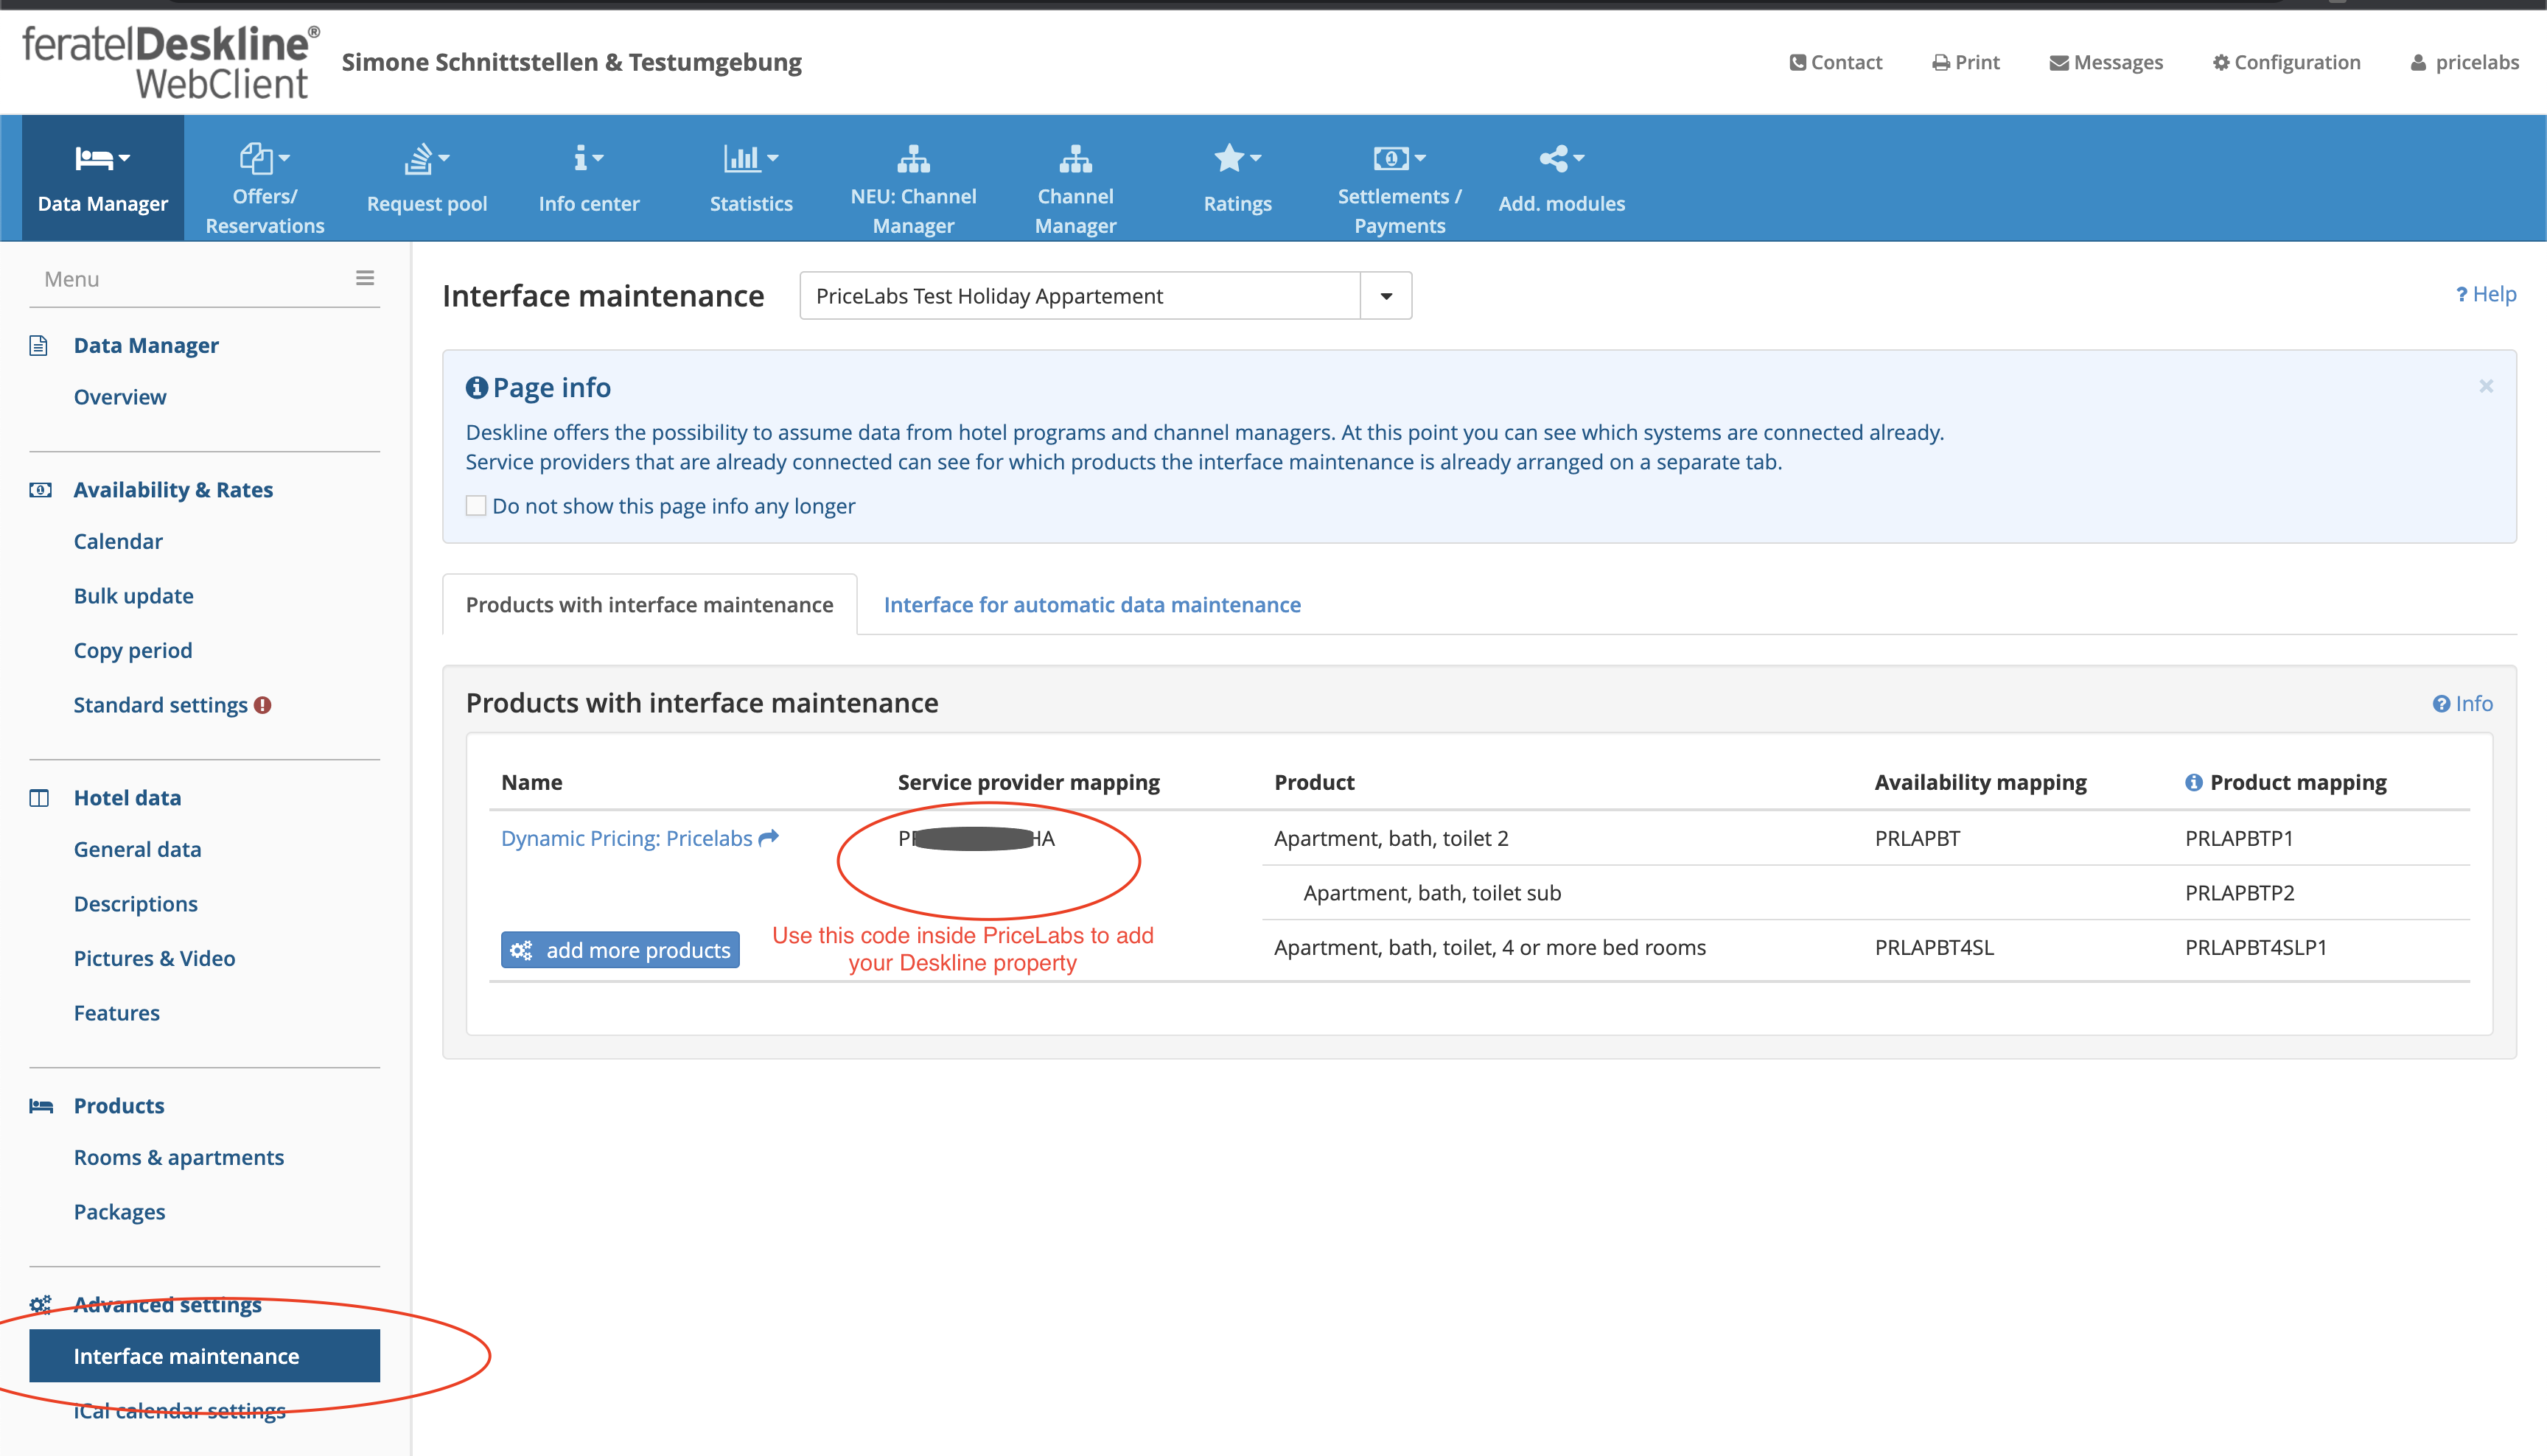
Task: Expand Settlements / Payments dropdown caret
Action: pyautogui.click(x=1420, y=158)
